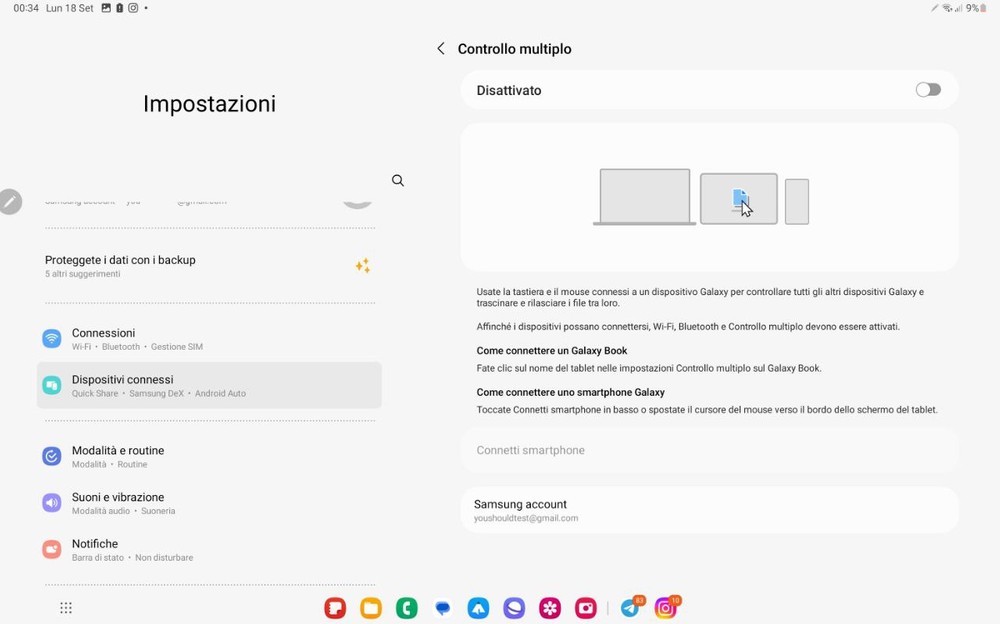Tap the Controllo multiplo header title
Viewport: 1000px width, 624px height.
515,49
